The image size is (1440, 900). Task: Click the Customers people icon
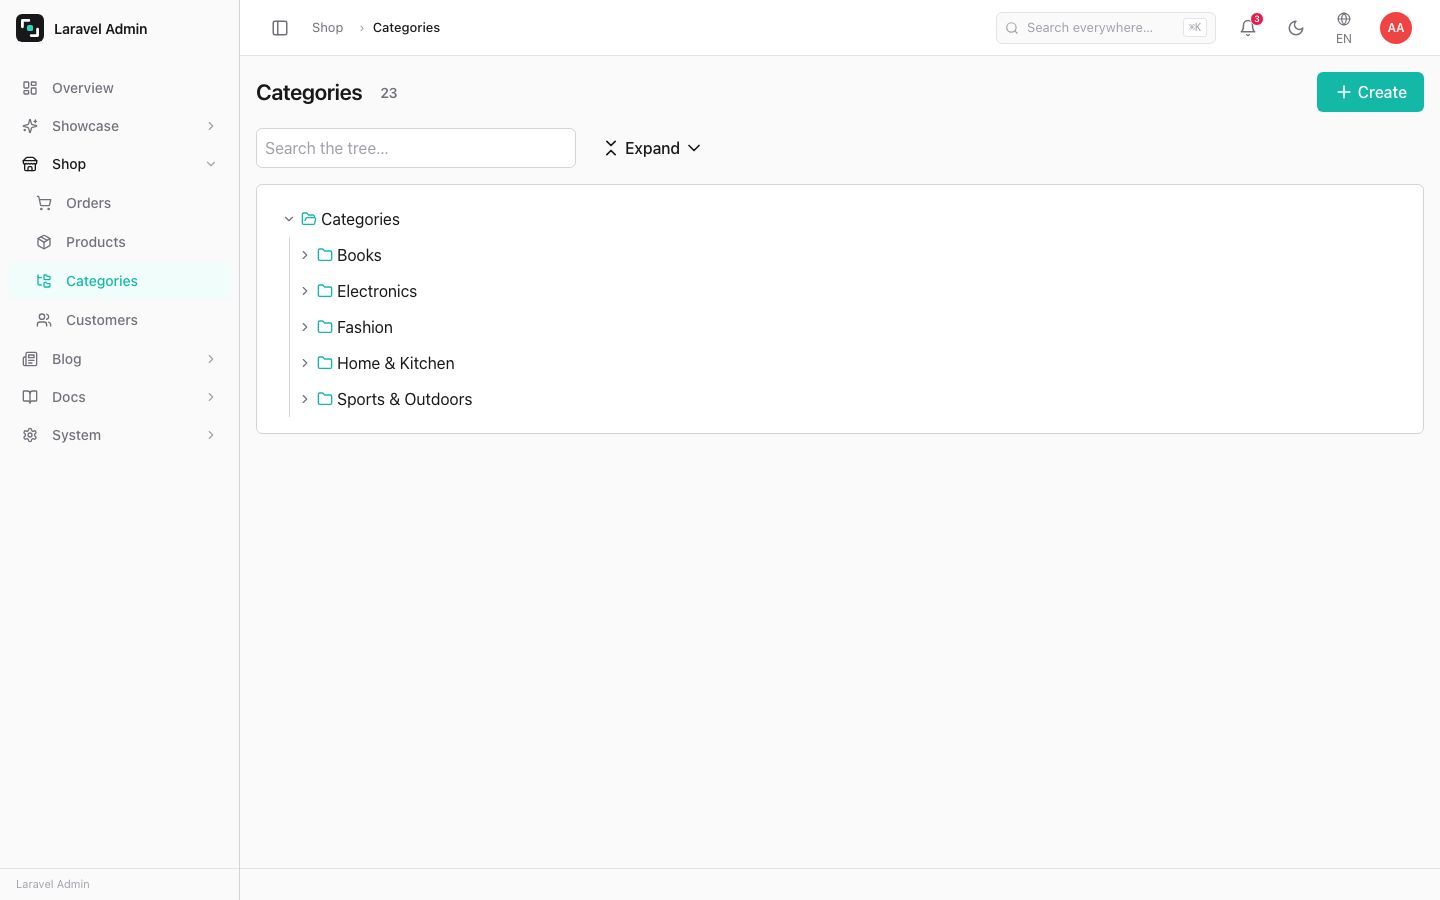pyautogui.click(x=44, y=320)
